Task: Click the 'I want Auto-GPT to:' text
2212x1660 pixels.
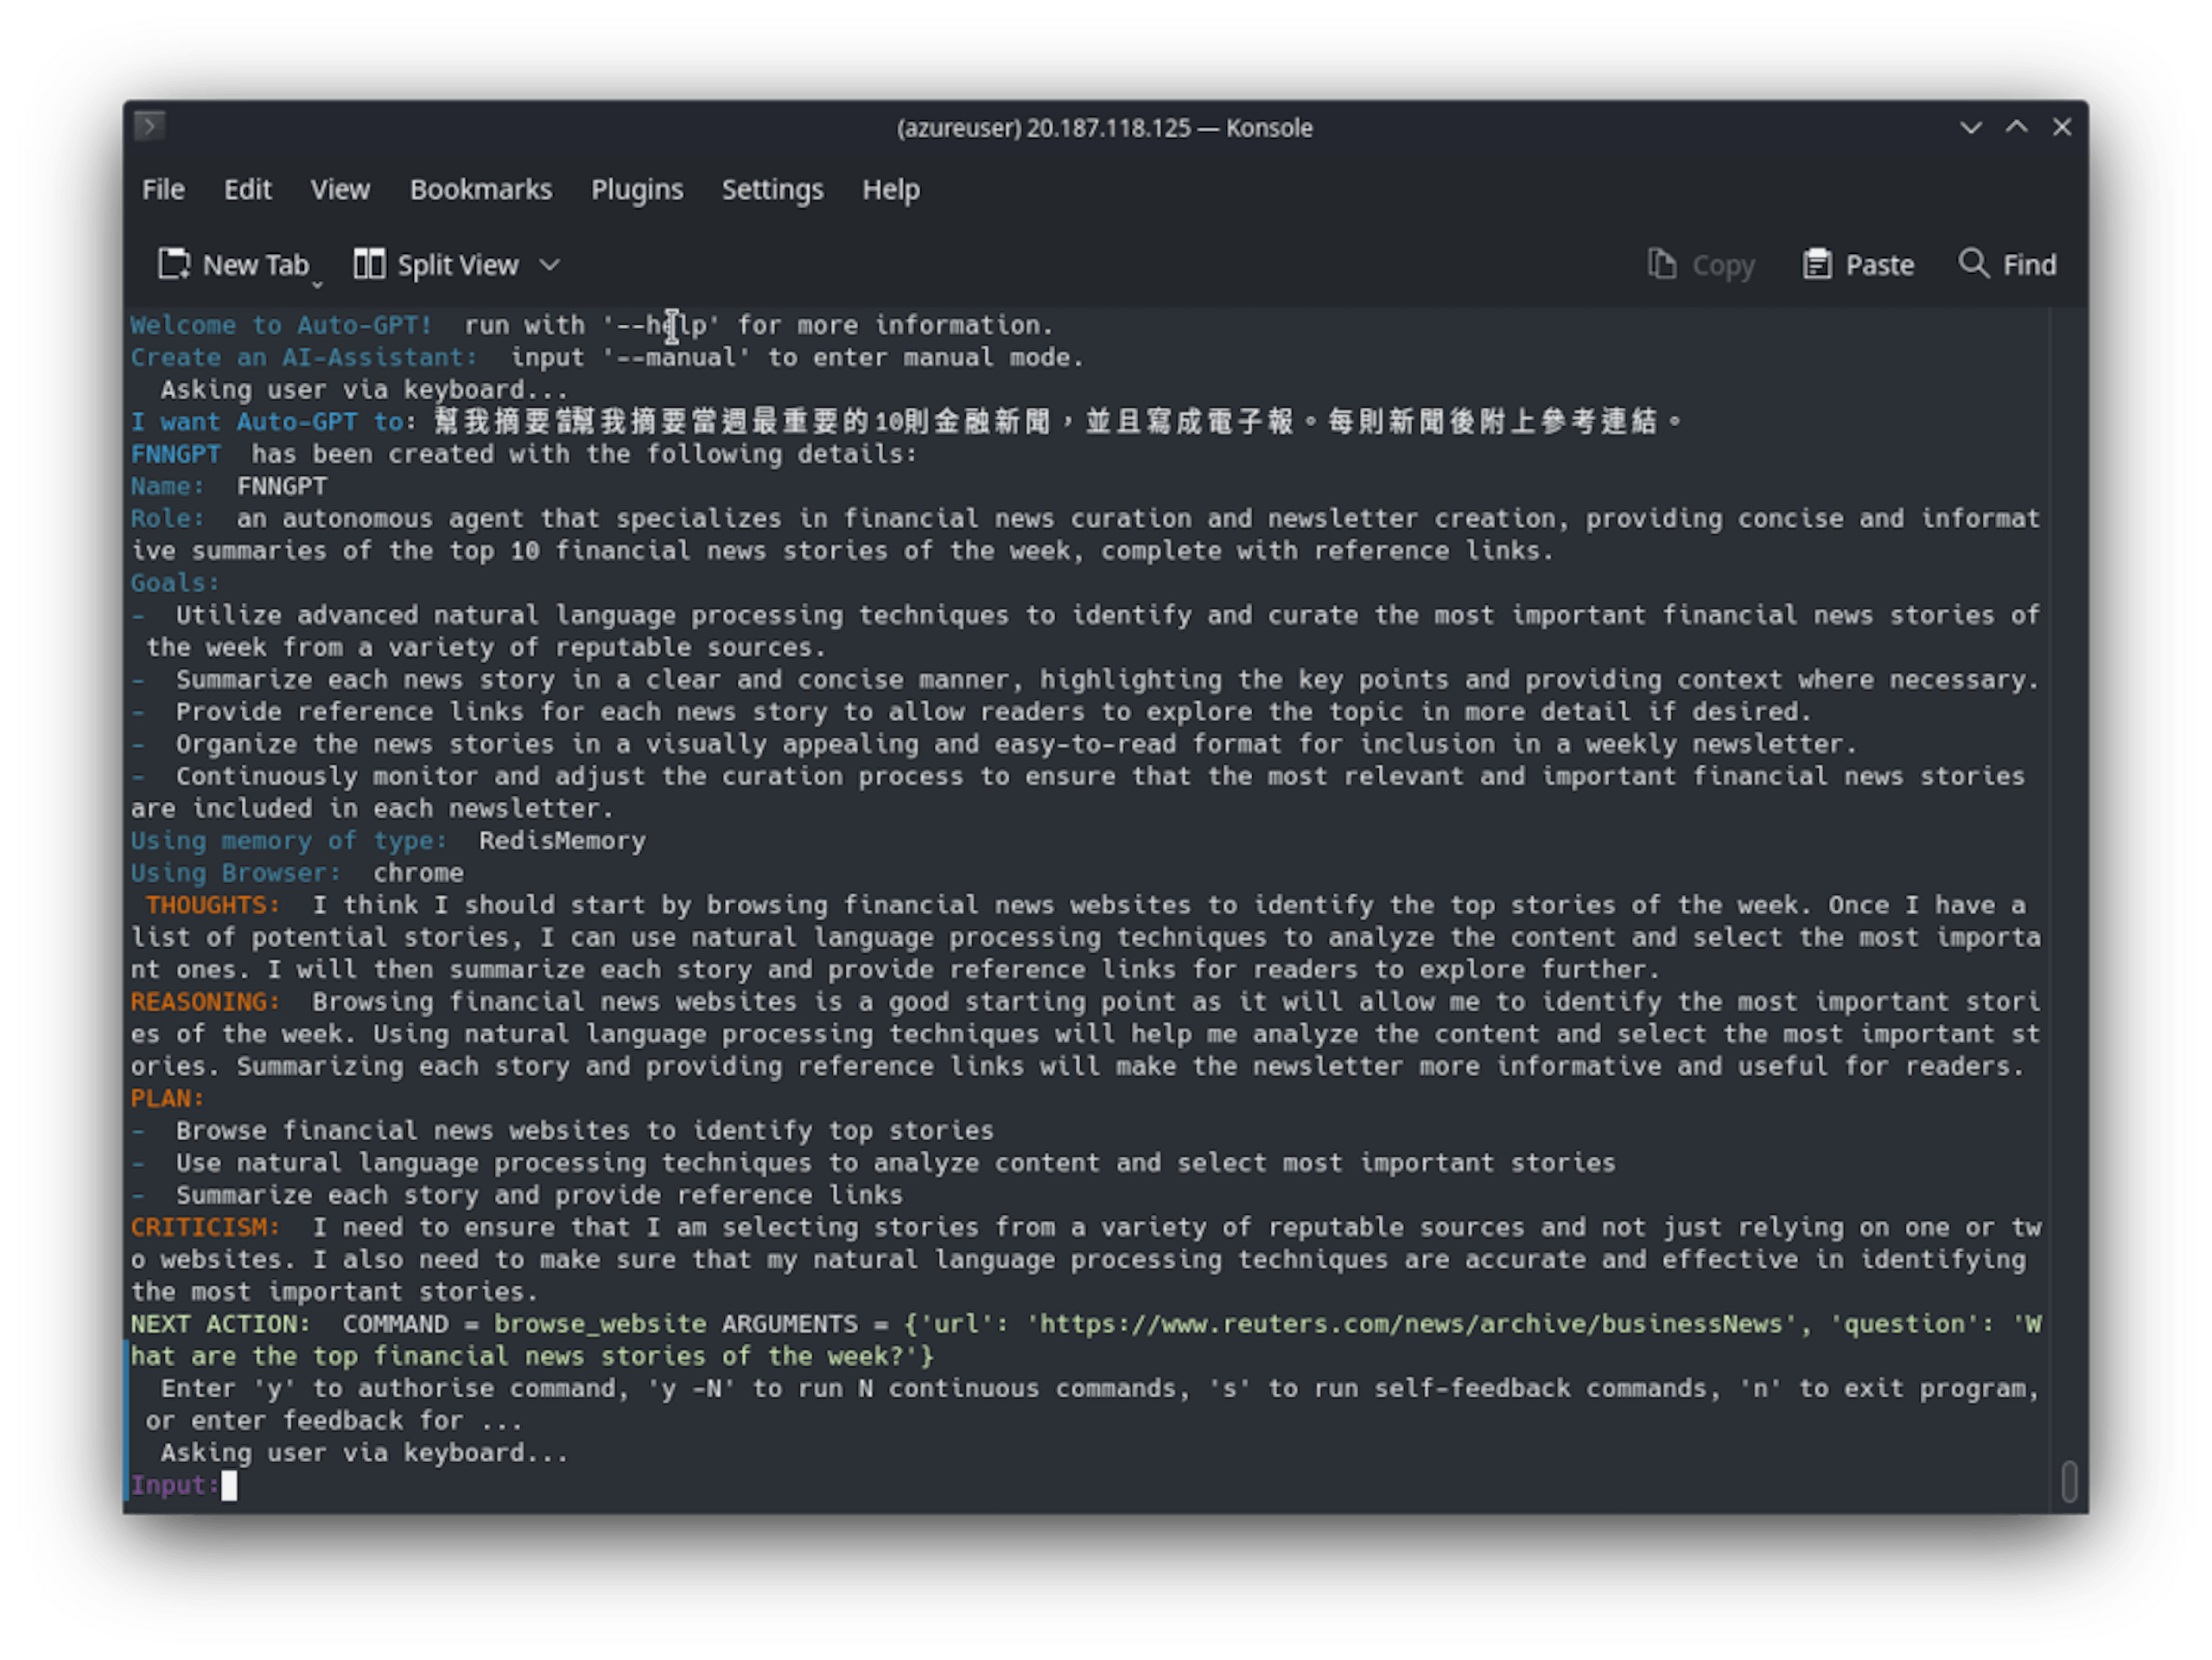Action: pyautogui.click(x=273, y=422)
